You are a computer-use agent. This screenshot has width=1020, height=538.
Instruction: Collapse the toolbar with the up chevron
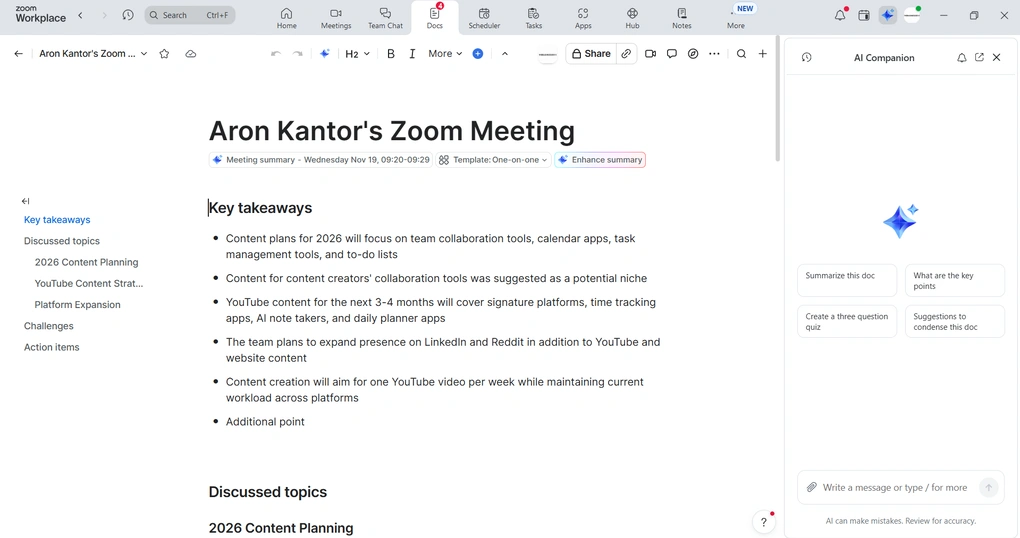[505, 54]
